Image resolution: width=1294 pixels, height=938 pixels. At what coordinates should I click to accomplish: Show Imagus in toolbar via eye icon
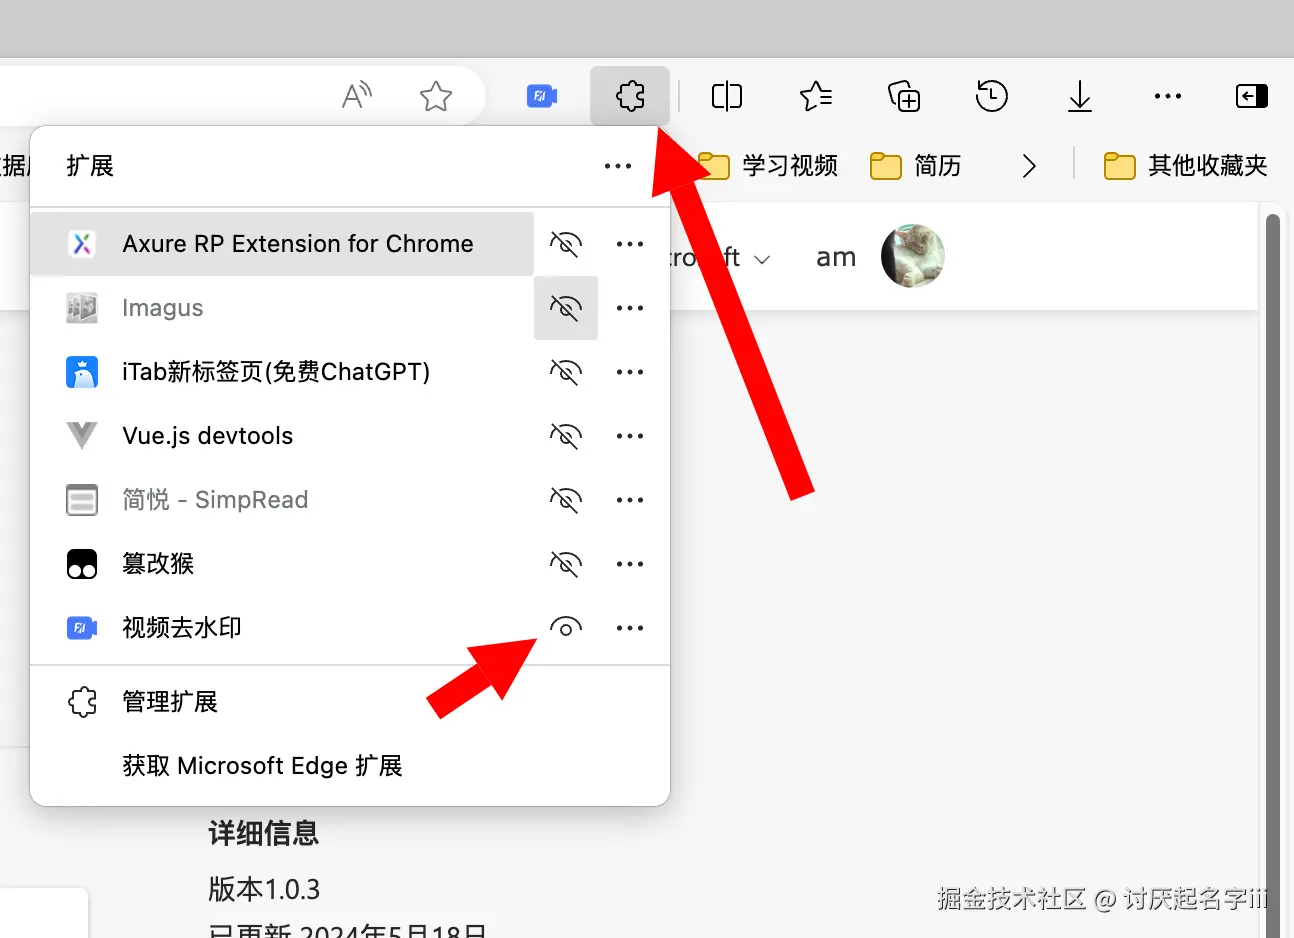566,308
